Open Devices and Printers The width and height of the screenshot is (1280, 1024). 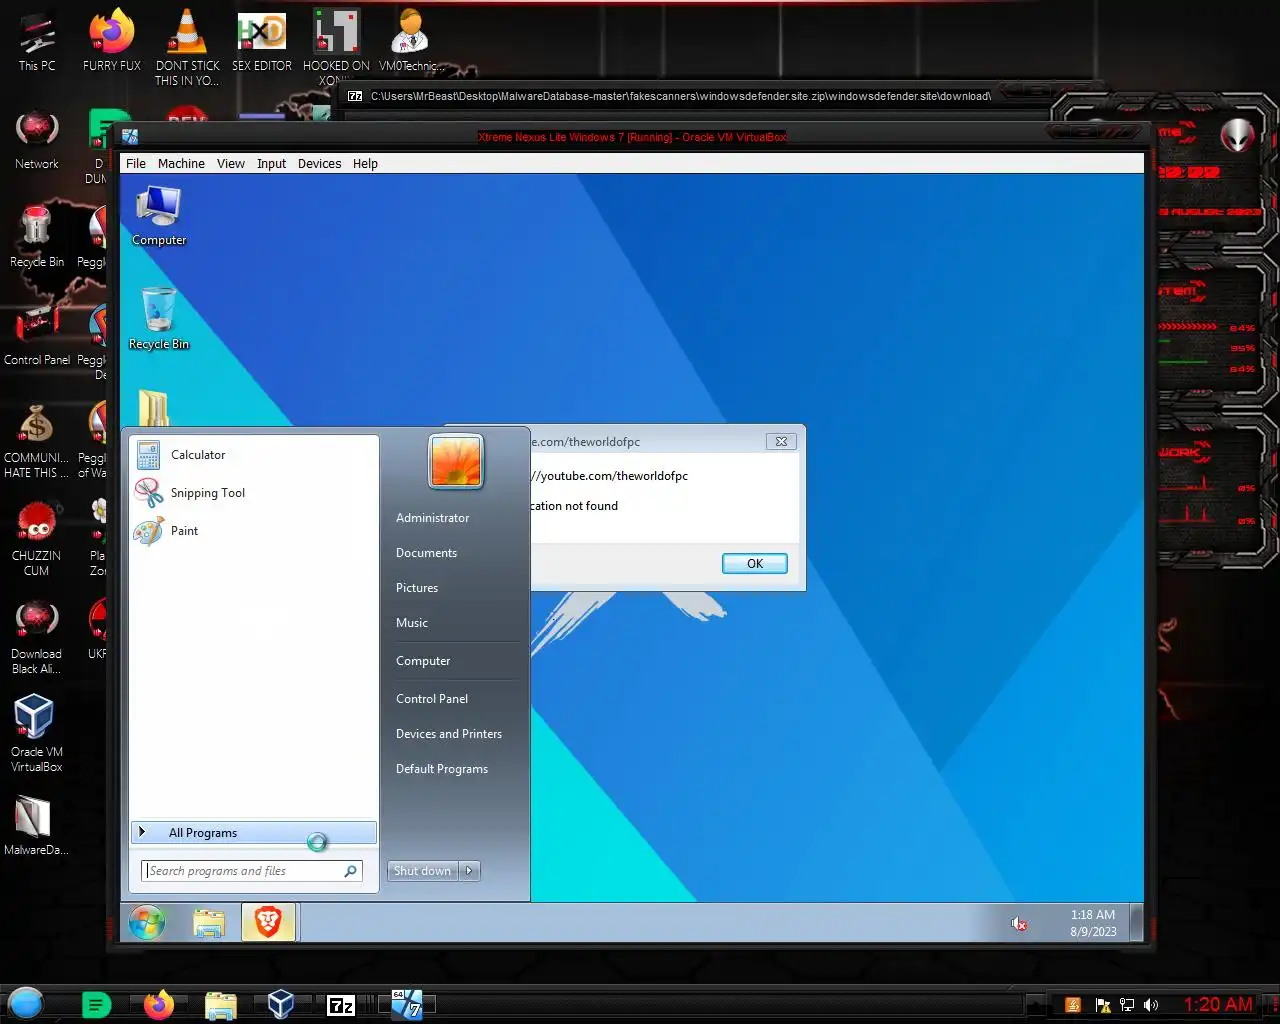point(449,734)
